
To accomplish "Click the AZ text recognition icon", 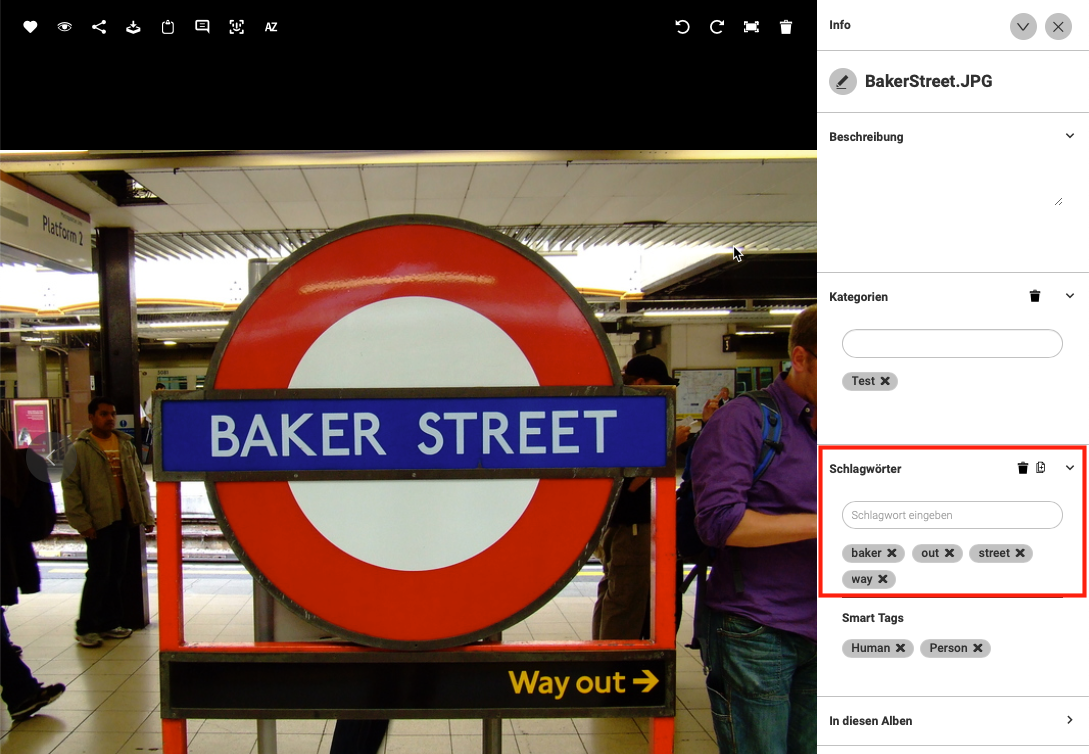I will [271, 27].
